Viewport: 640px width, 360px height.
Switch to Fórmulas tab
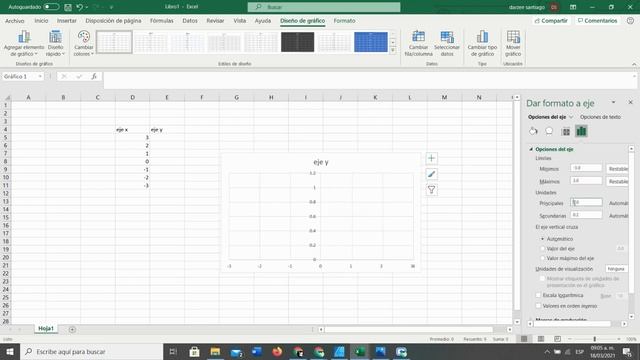162,20
